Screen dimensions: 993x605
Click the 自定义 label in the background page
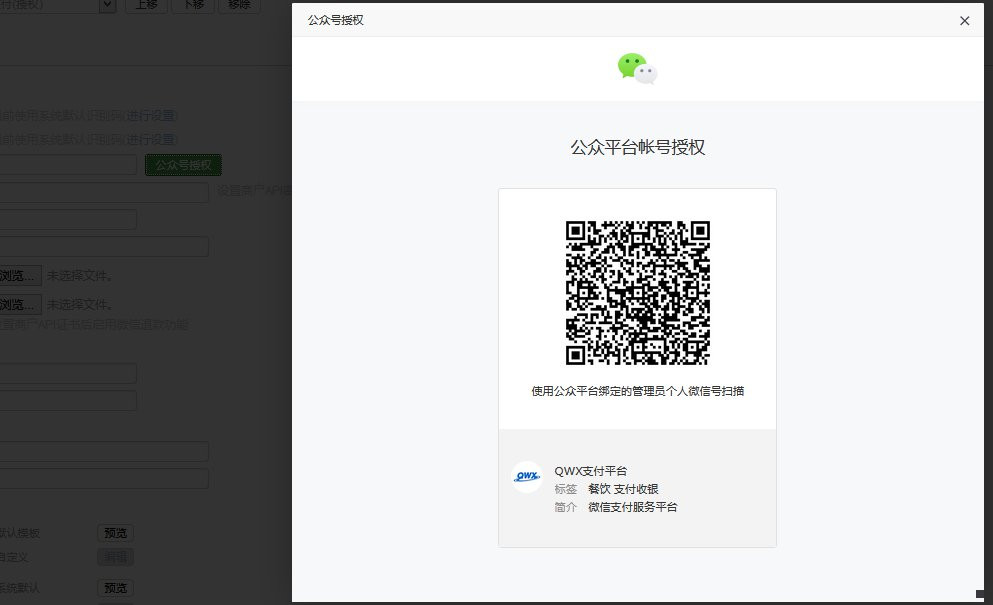pyautogui.click(x=14, y=557)
